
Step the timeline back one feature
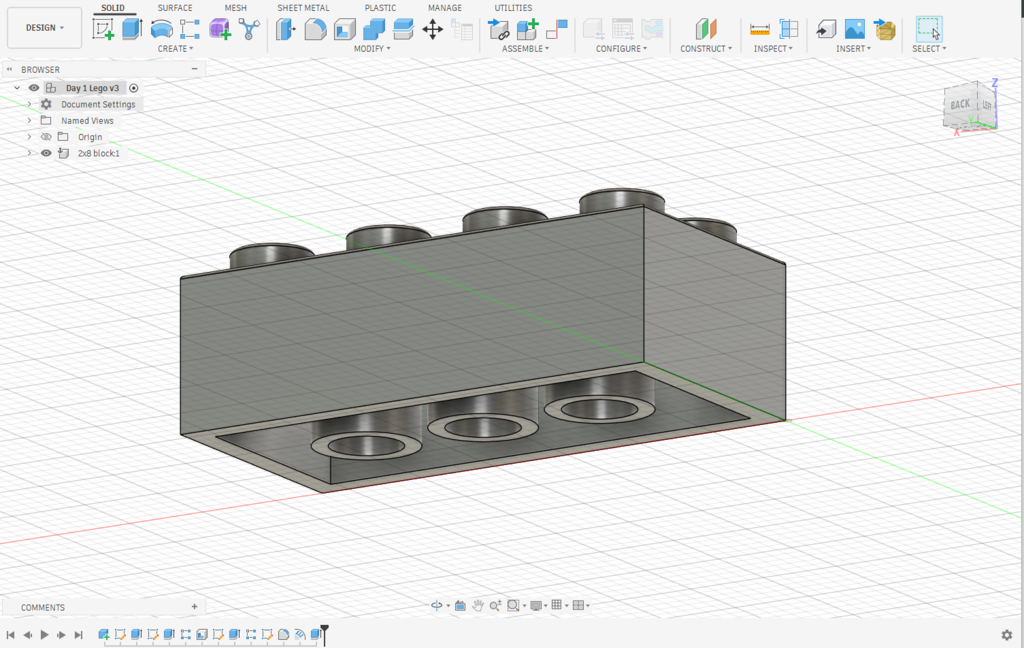27,634
